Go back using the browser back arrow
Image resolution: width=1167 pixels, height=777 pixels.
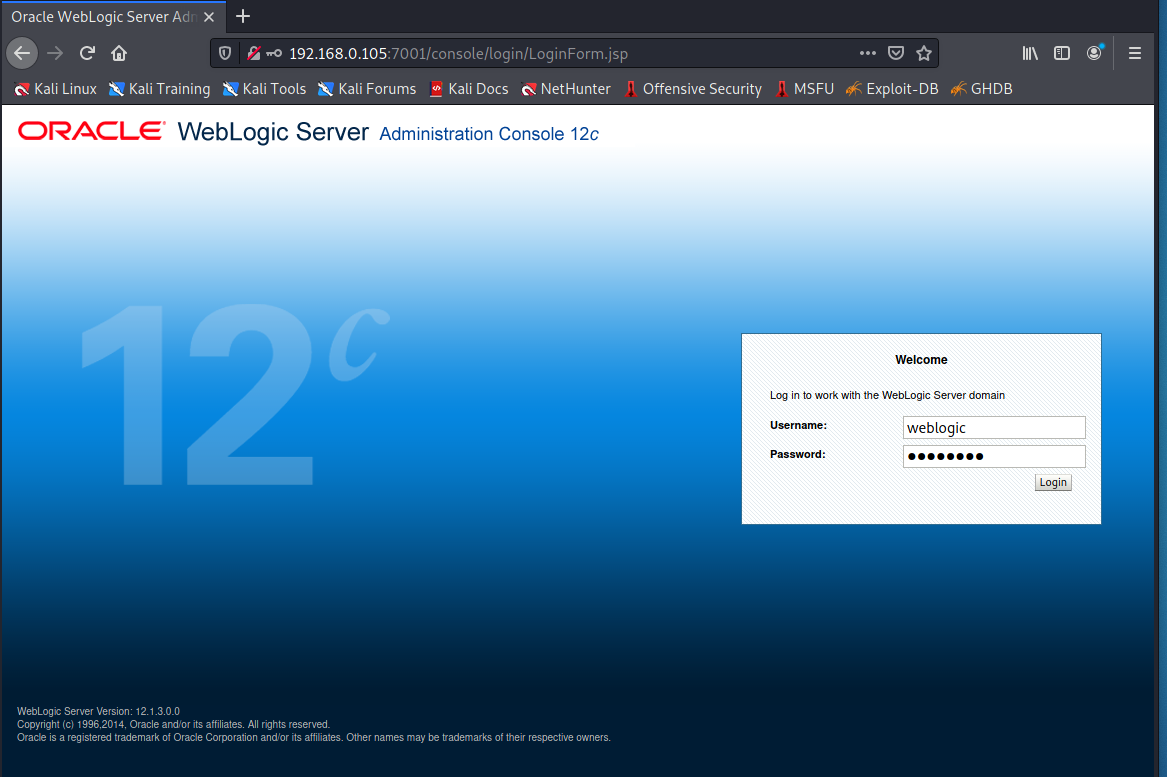(x=22, y=53)
